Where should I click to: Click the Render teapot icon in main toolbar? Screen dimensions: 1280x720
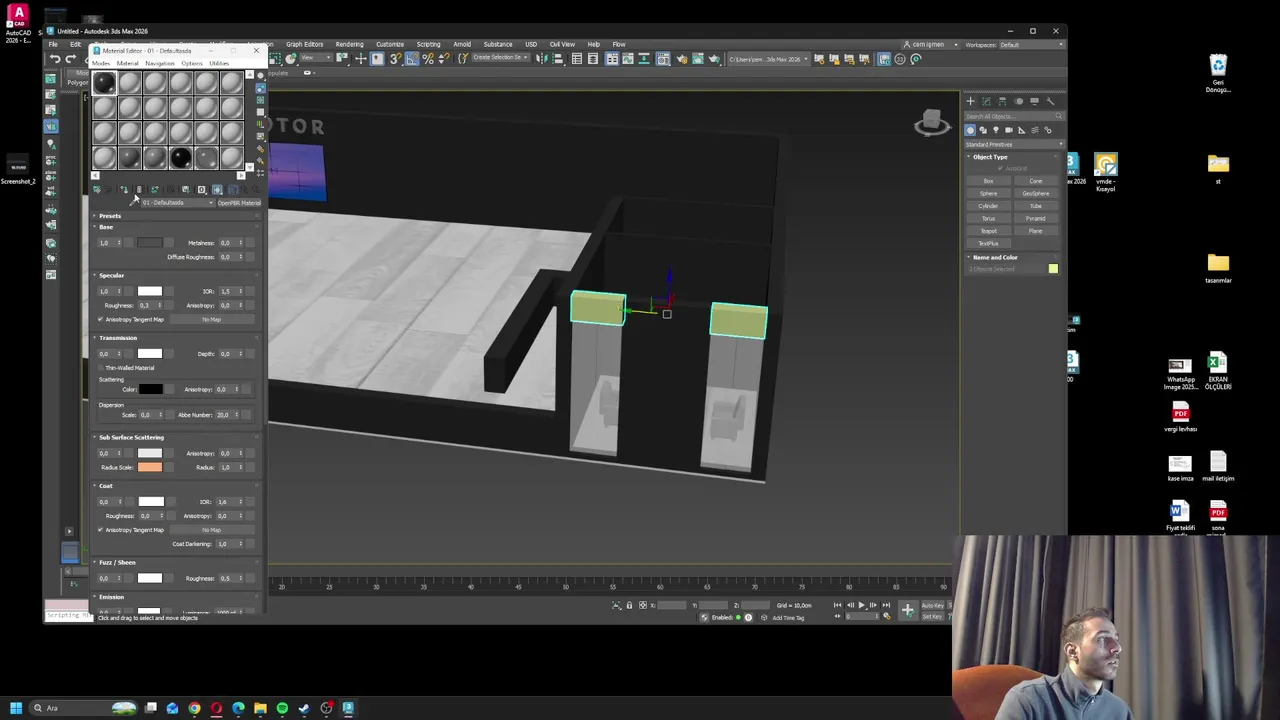coord(714,59)
